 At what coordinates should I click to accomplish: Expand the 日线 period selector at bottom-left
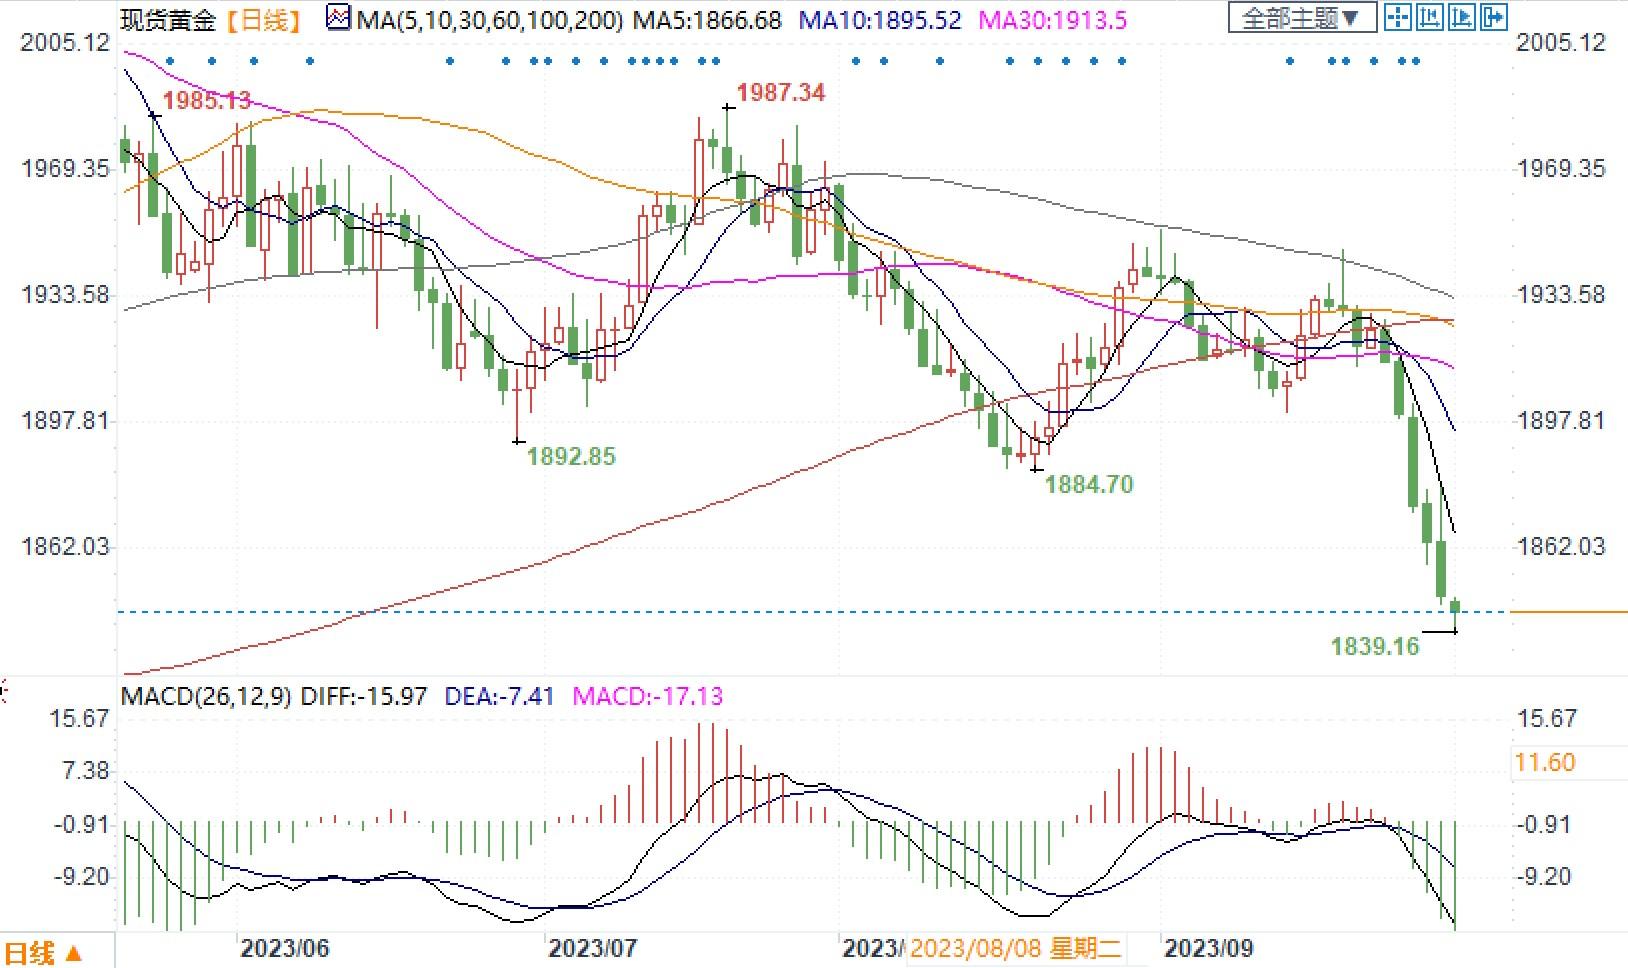44,952
